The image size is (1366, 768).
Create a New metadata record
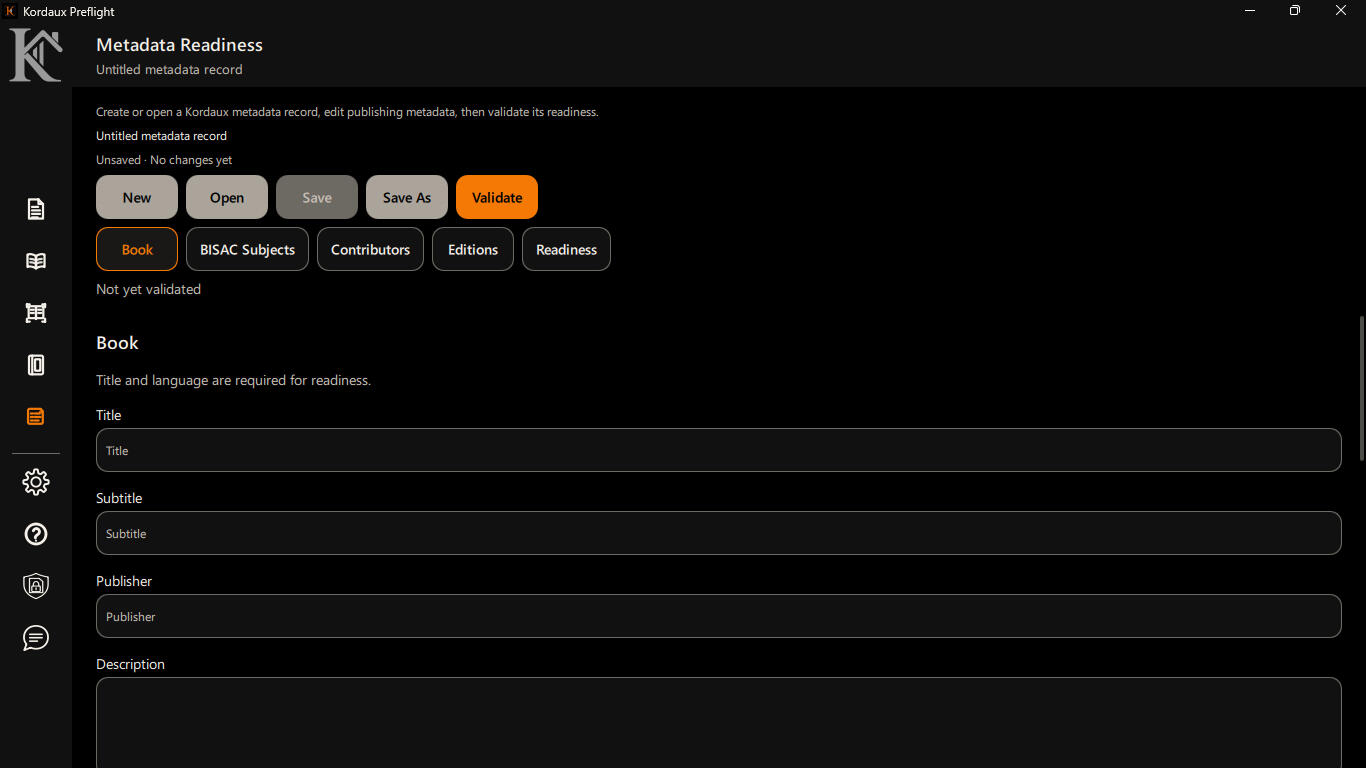[137, 197]
